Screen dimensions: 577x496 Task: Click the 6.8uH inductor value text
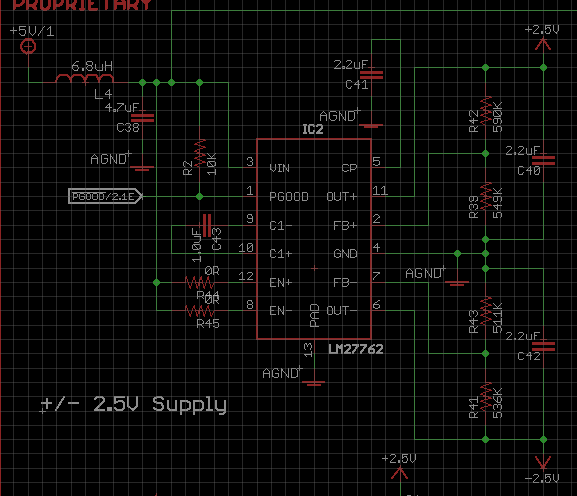coord(92,66)
